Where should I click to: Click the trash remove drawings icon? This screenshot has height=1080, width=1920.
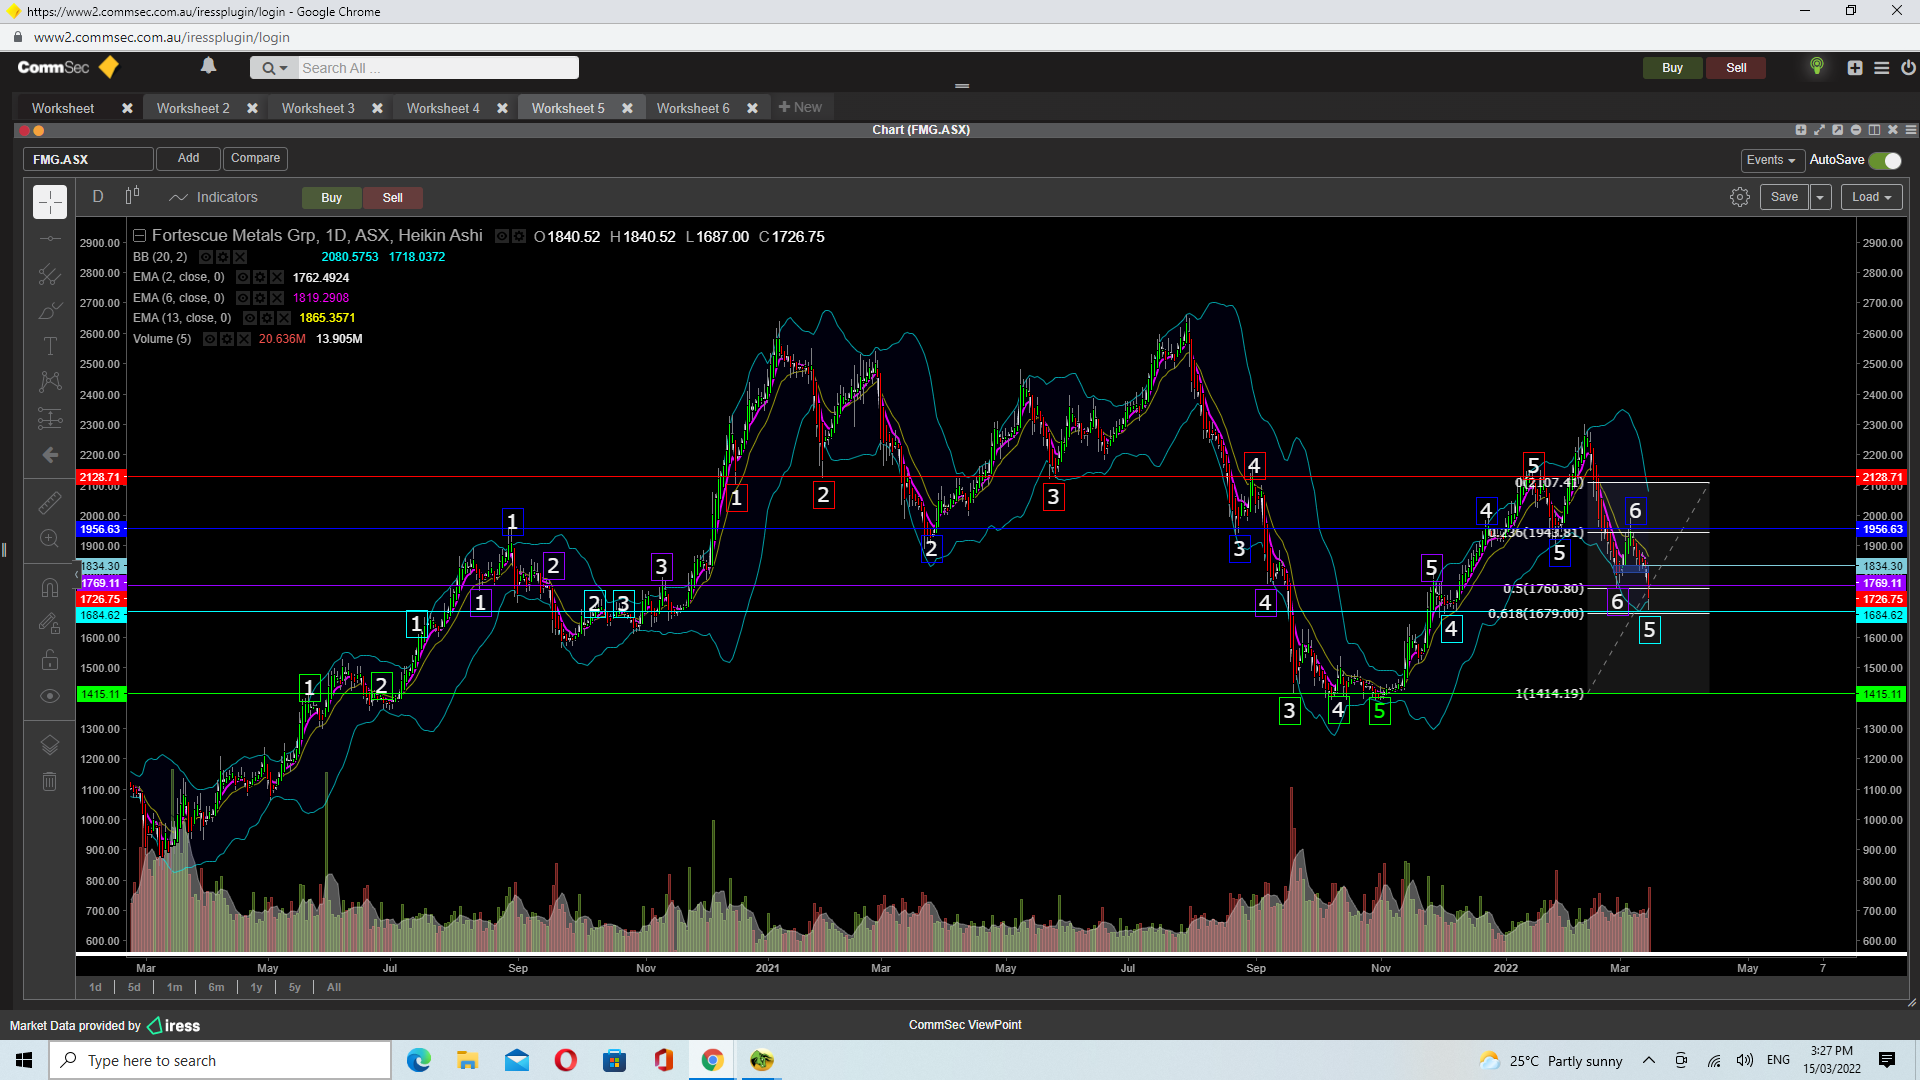[x=50, y=782]
